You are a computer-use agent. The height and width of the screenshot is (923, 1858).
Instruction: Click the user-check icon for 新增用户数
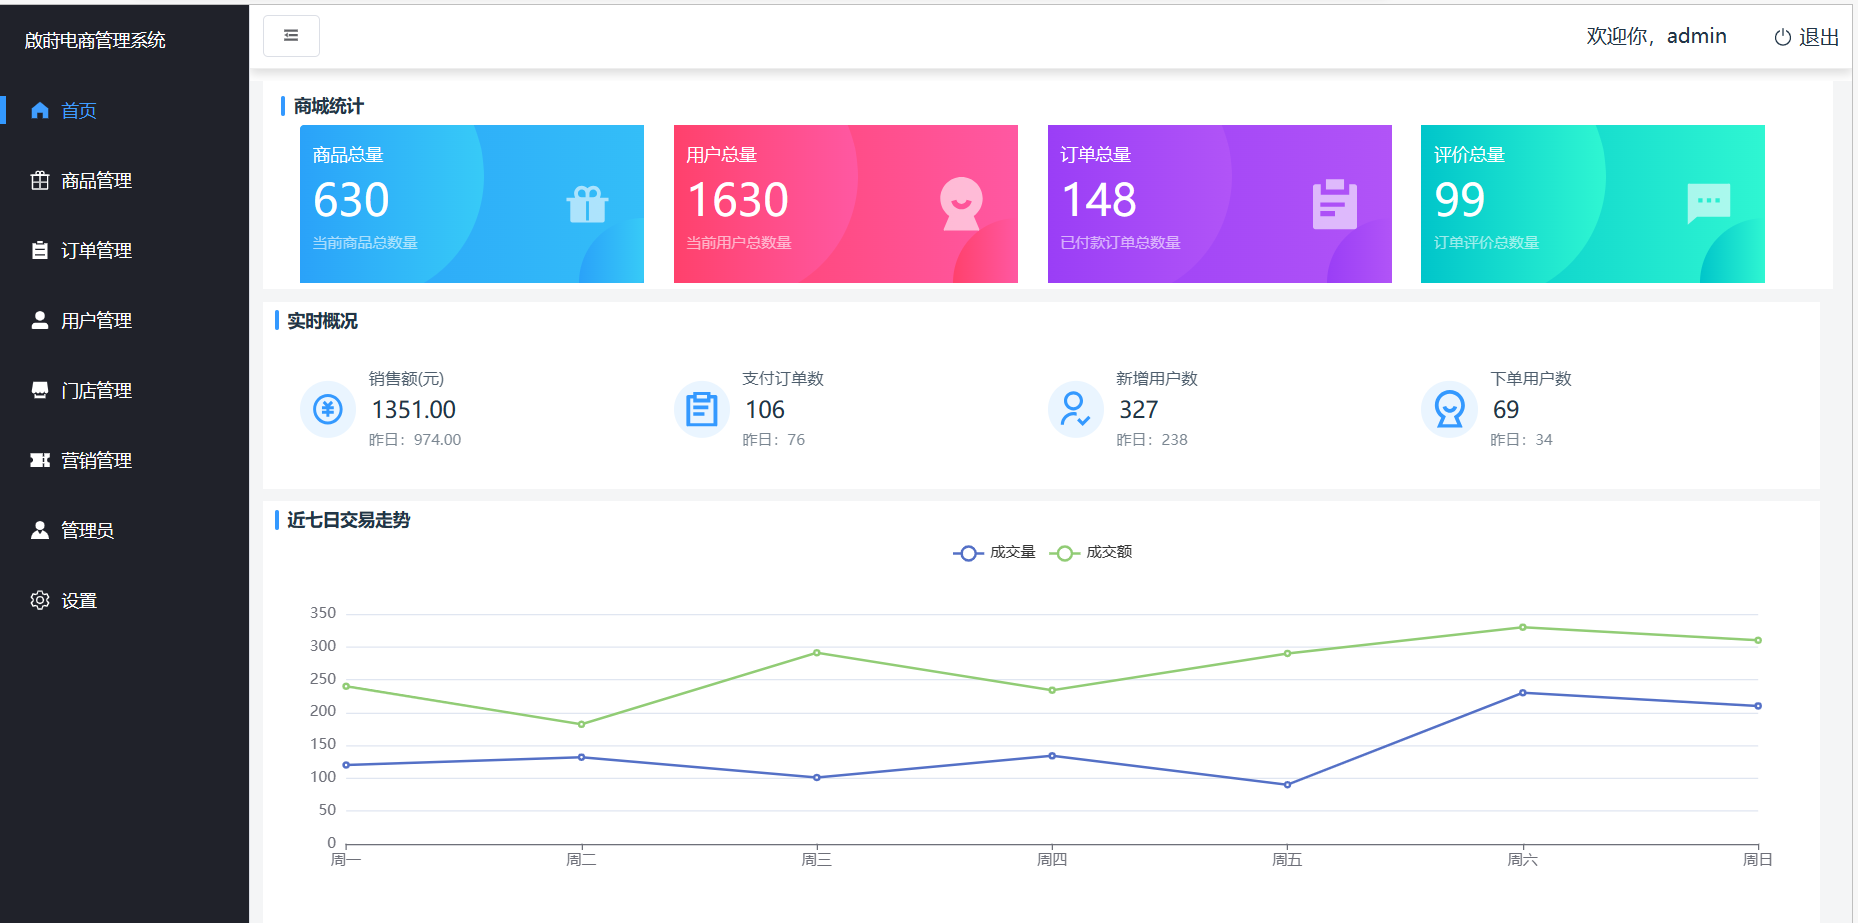click(1076, 409)
